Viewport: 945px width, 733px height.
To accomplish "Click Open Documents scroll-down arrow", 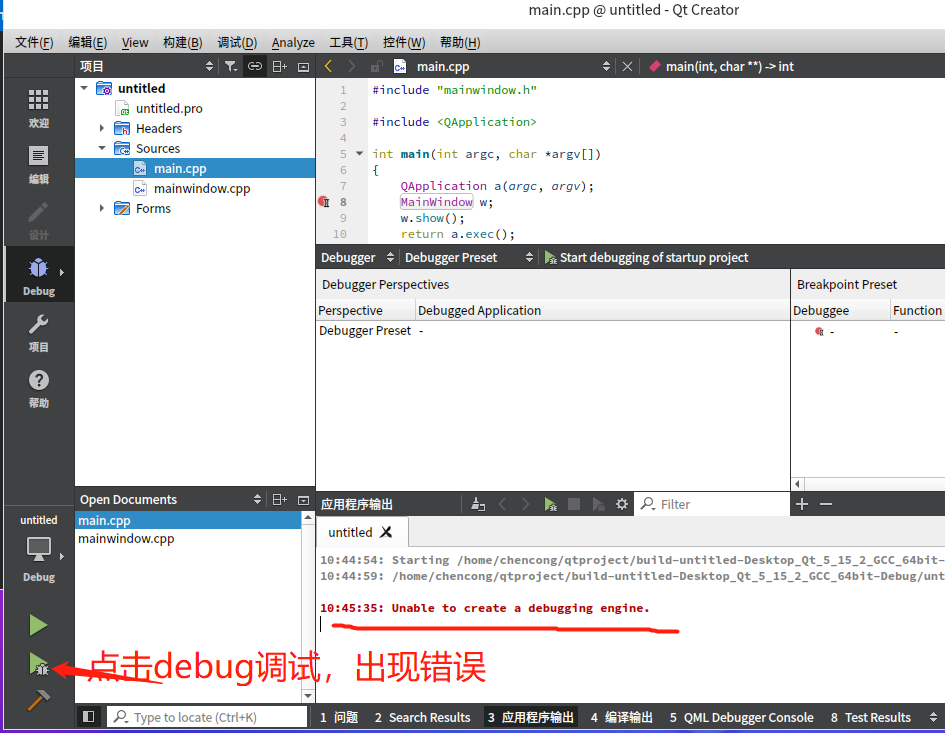I will tap(308, 695).
